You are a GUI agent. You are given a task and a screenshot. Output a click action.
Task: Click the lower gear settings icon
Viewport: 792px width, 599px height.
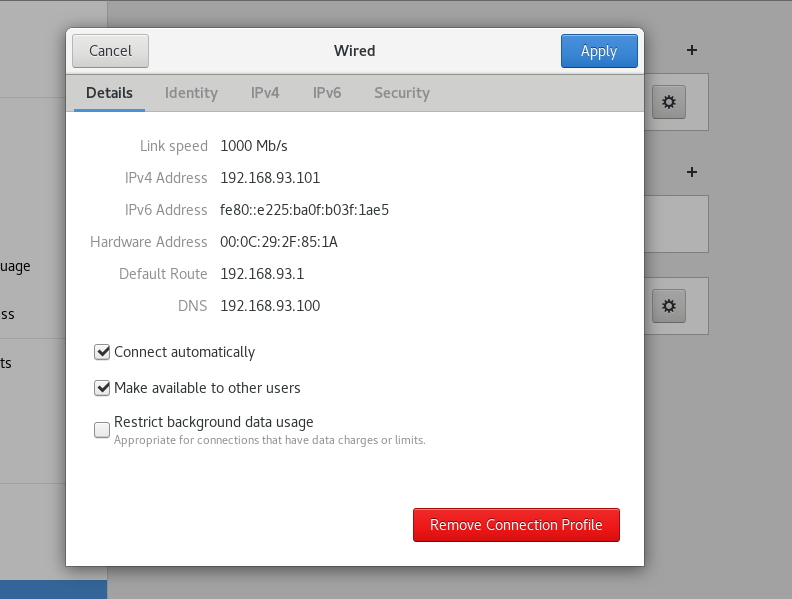click(x=669, y=306)
